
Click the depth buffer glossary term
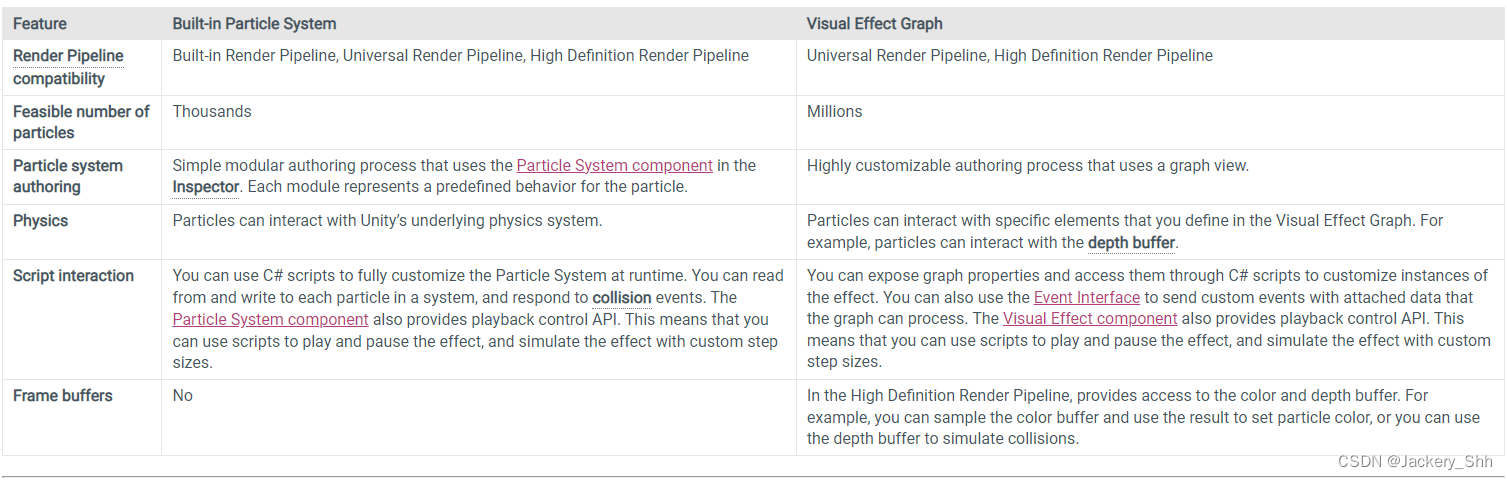pyautogui.click(x=1131, y=243)
